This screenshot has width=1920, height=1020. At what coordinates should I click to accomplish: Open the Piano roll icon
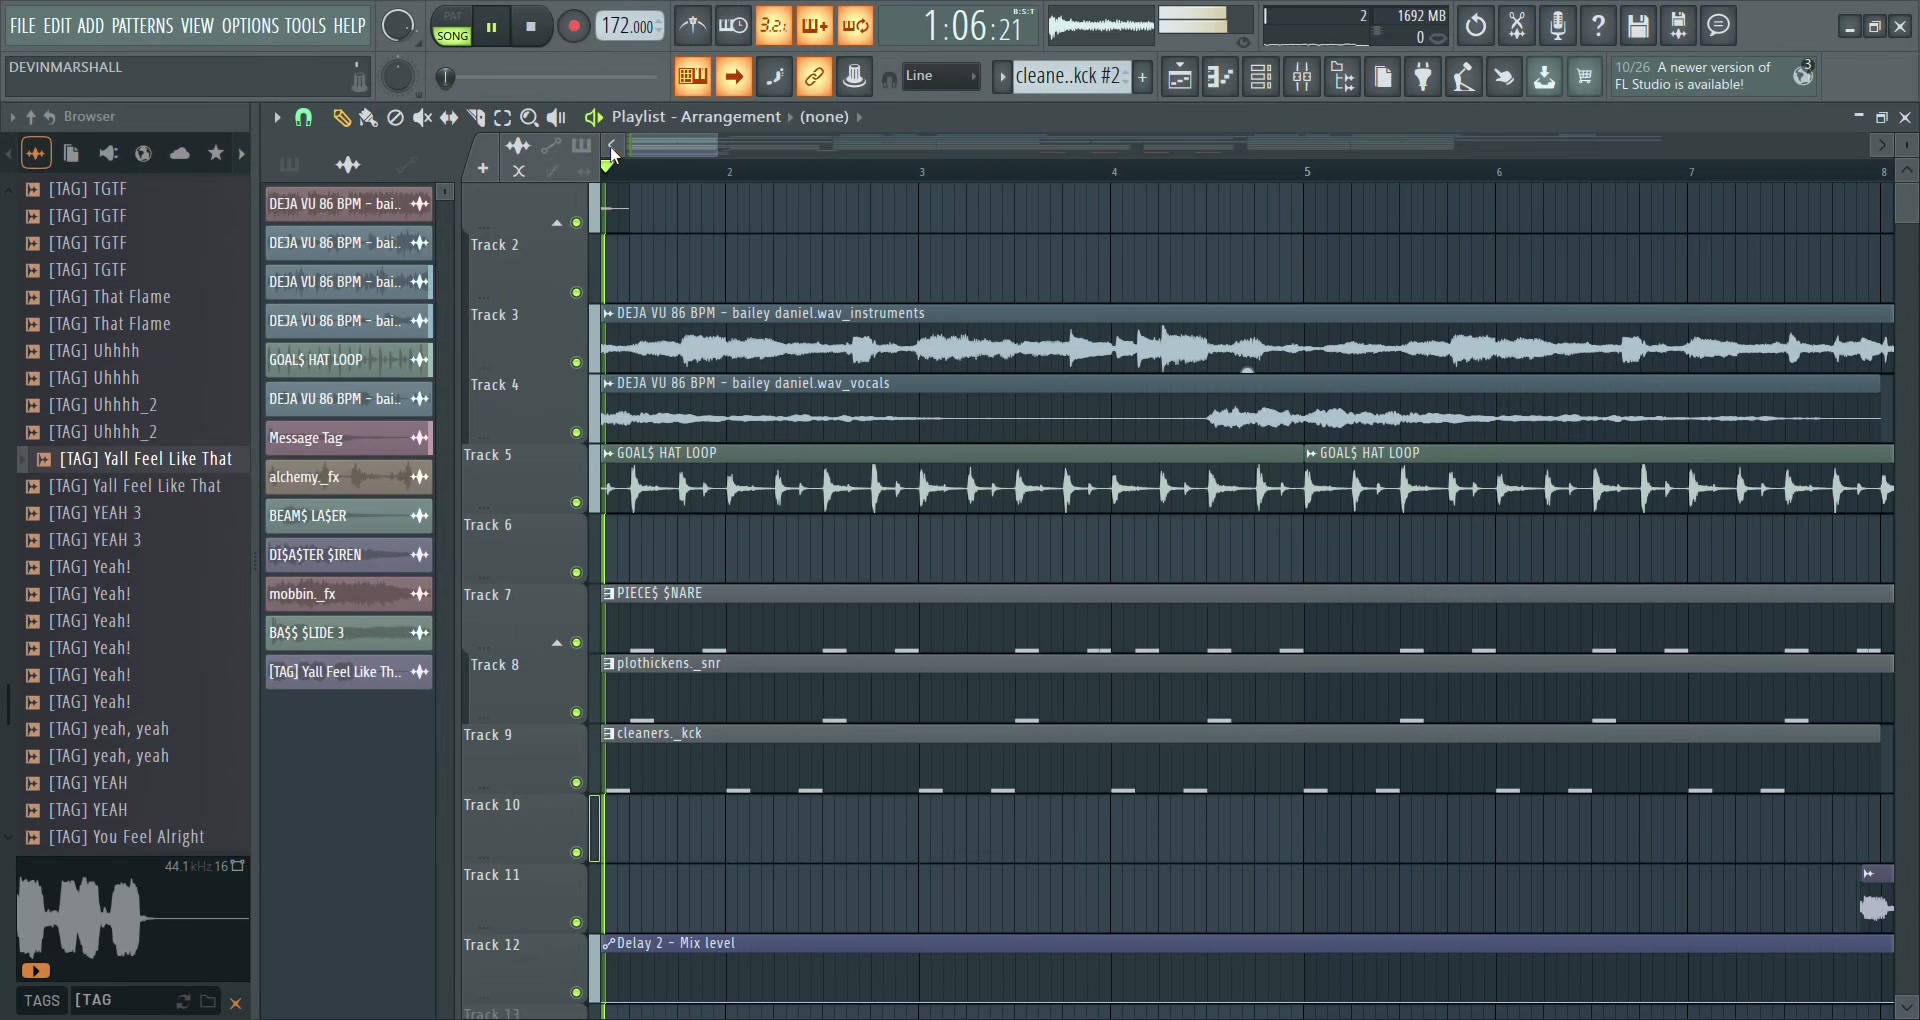[1221, 77]
